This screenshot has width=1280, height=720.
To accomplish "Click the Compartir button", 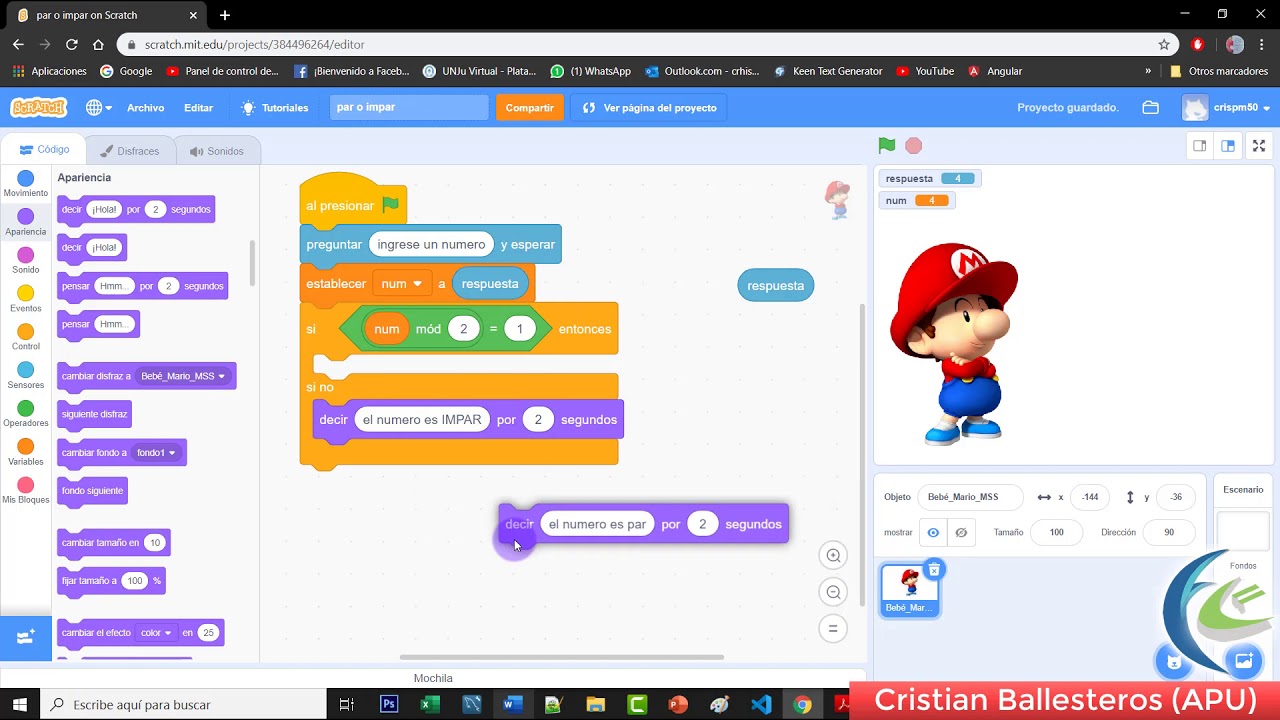I will point(529,107).
